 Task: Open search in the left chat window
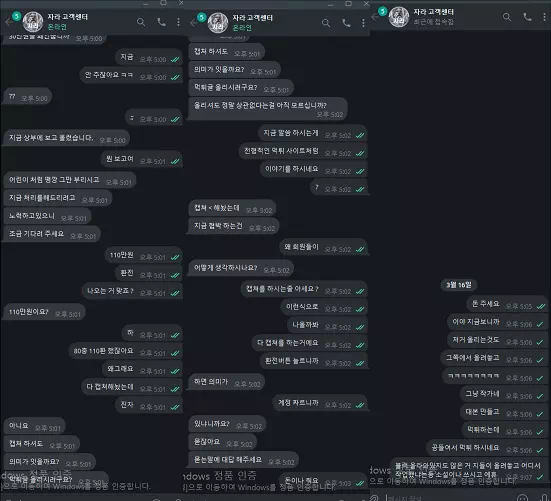click(141, 22)
